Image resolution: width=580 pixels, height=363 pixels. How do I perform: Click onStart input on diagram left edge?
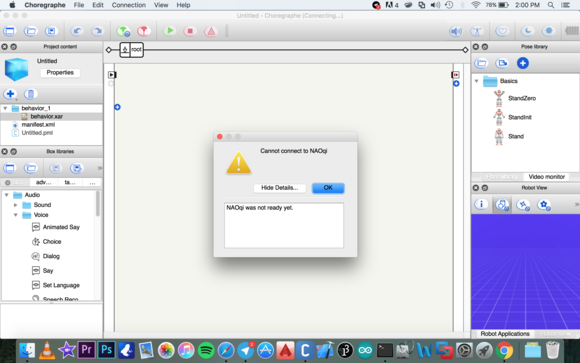[111, 75]
